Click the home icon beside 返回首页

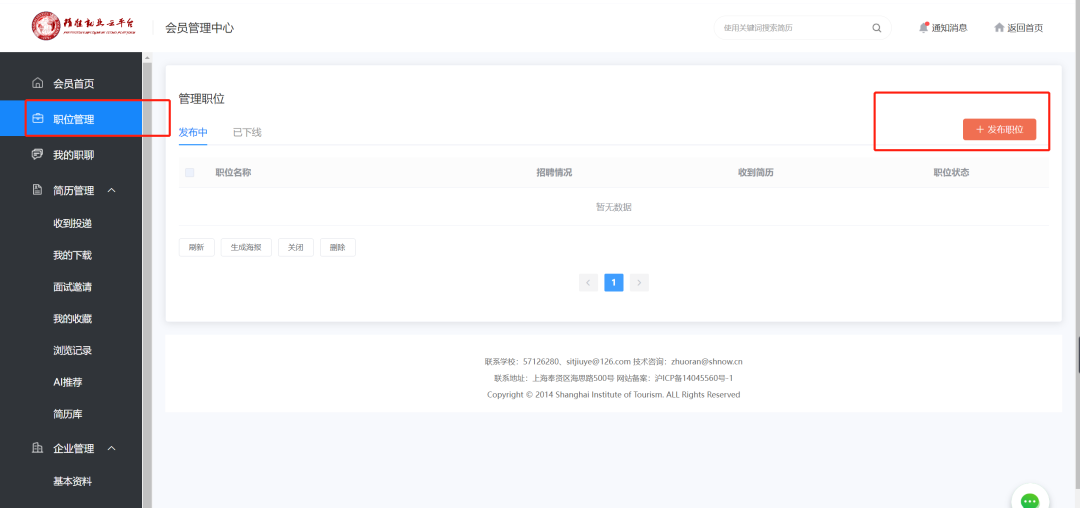[999, 28]
